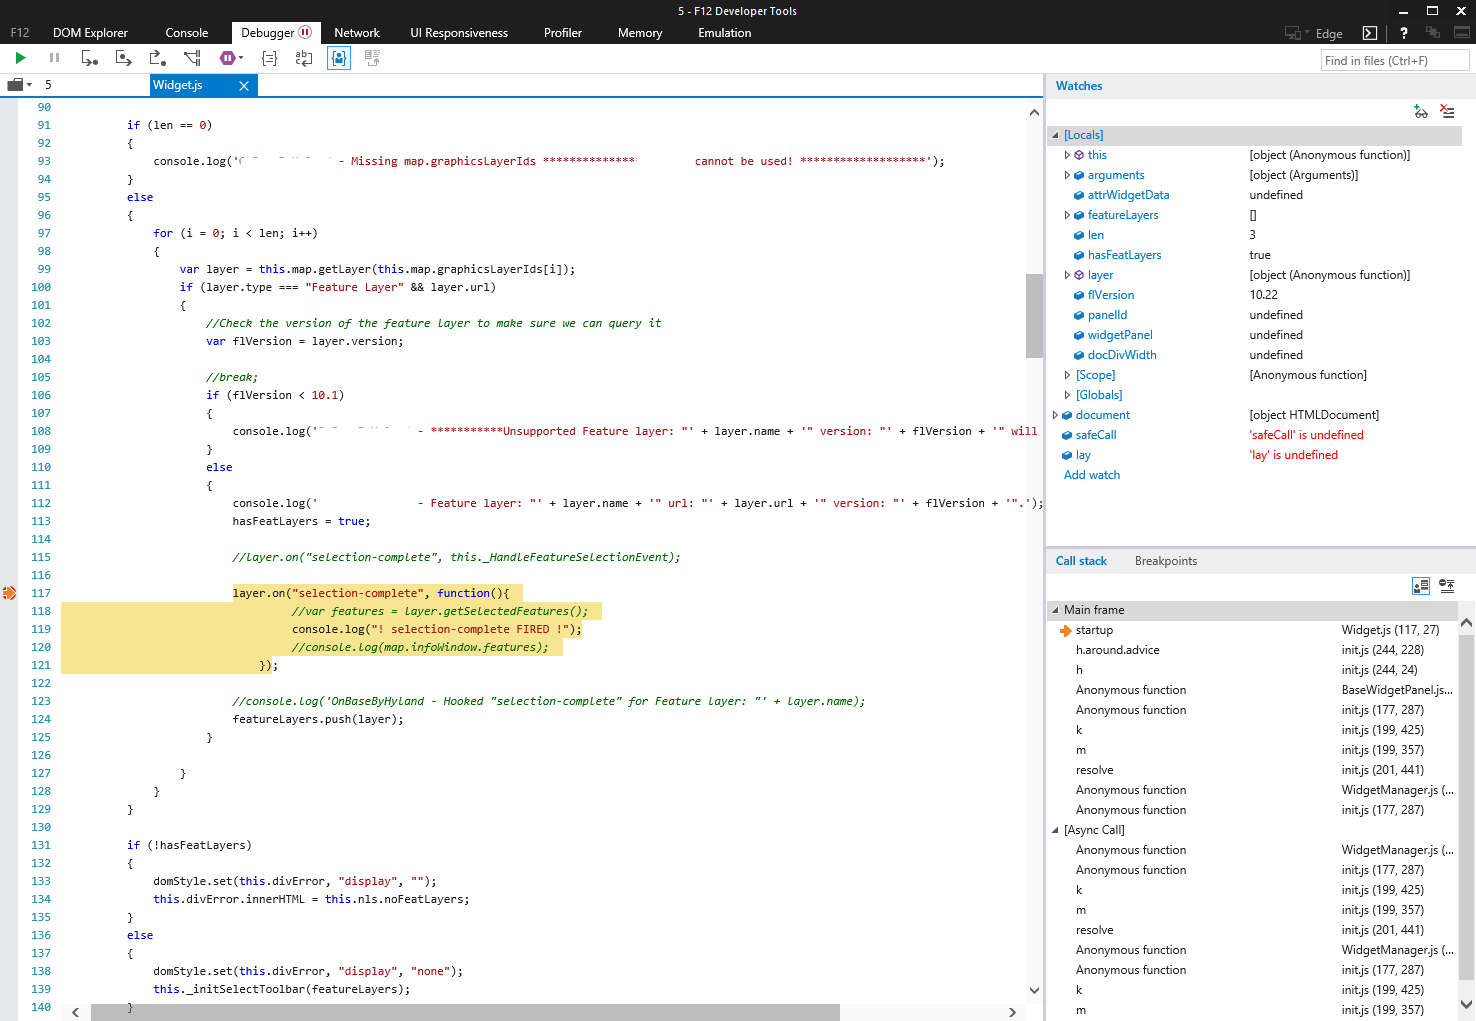Select the Call stack tab
Screen dimensions: 1476x1021
coord(1081,561)
